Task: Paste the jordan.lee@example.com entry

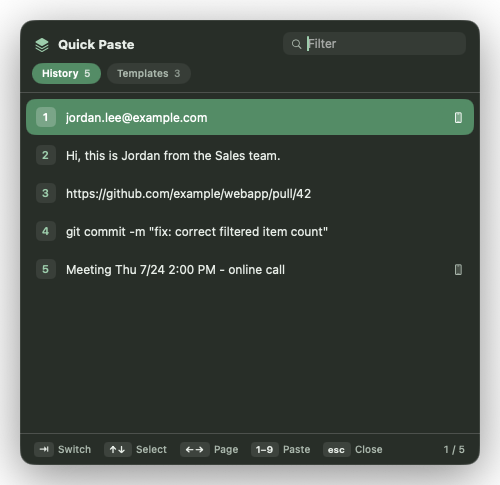Action: [250, 117]
